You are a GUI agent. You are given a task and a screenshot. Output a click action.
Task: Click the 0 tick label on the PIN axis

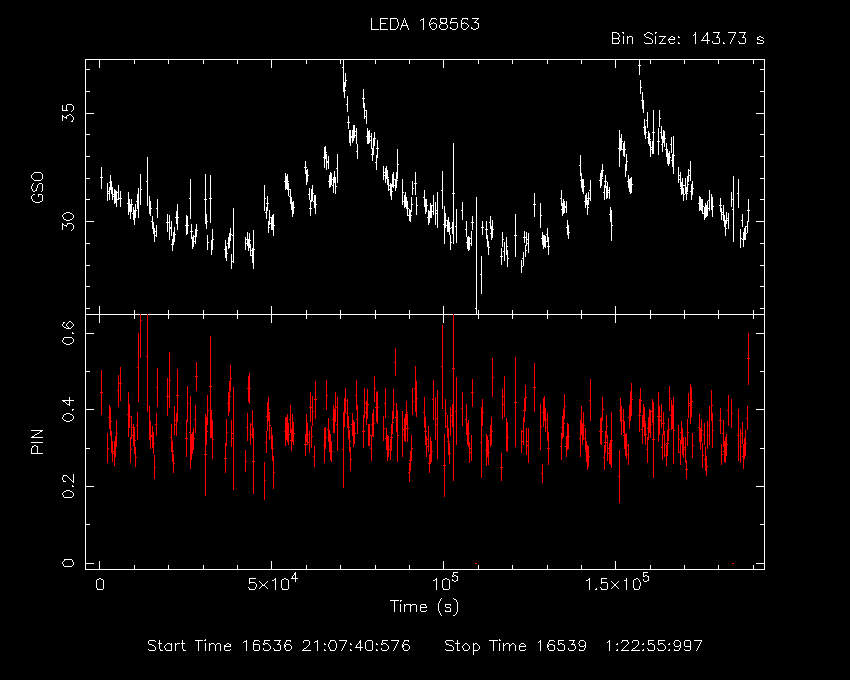[x=68, y=563]
